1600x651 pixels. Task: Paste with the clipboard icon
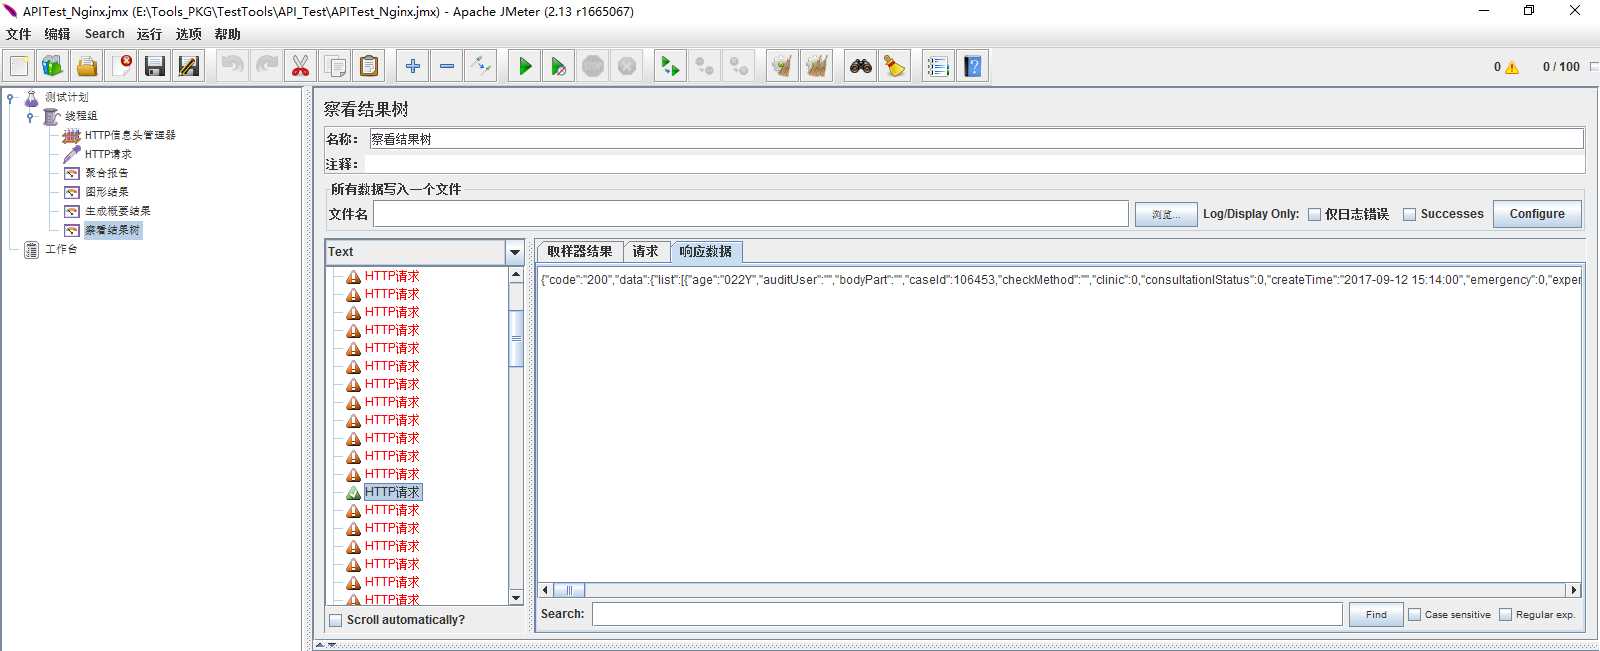click(x=369, y=66)
